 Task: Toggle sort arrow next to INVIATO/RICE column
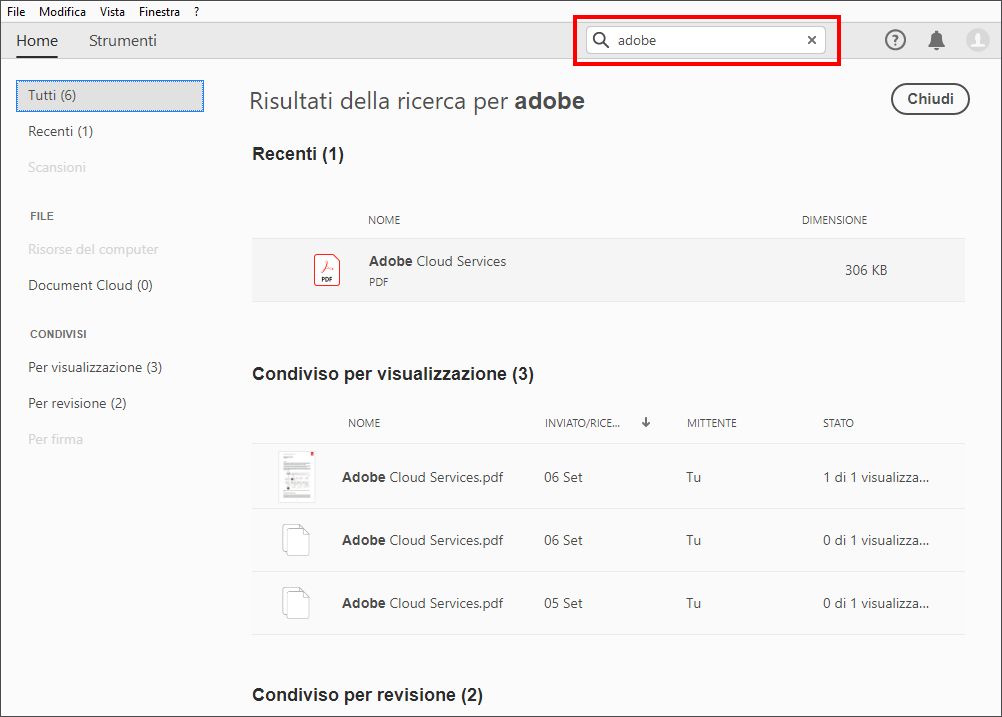[646, 422]
